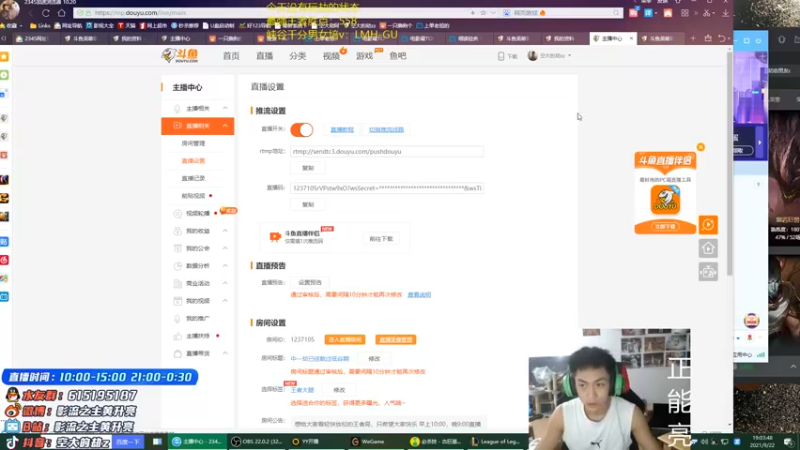800x450 pixels.
Task: Click the 前往下载 button for 斗鱼直播伴侣
Action: click(381, 239)
